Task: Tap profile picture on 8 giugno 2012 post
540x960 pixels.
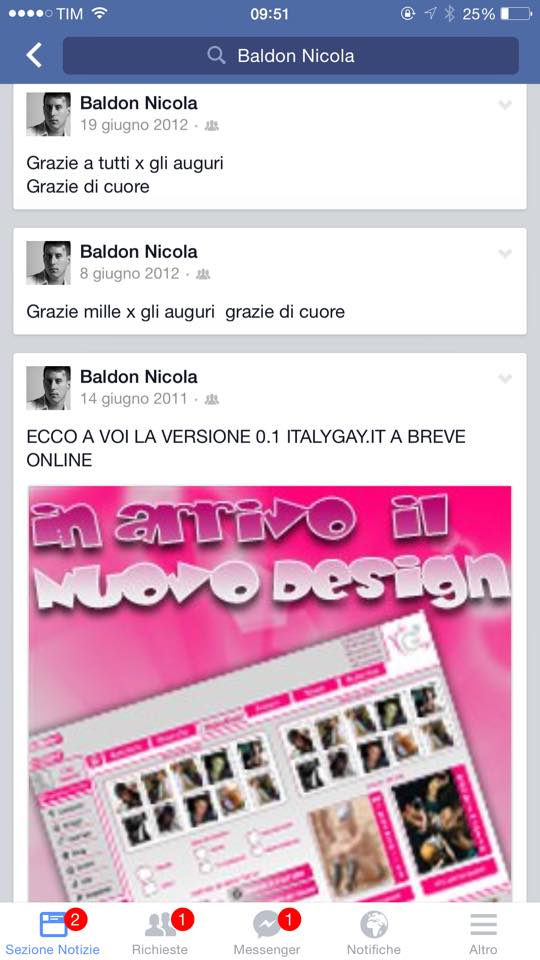Action: 48,263
